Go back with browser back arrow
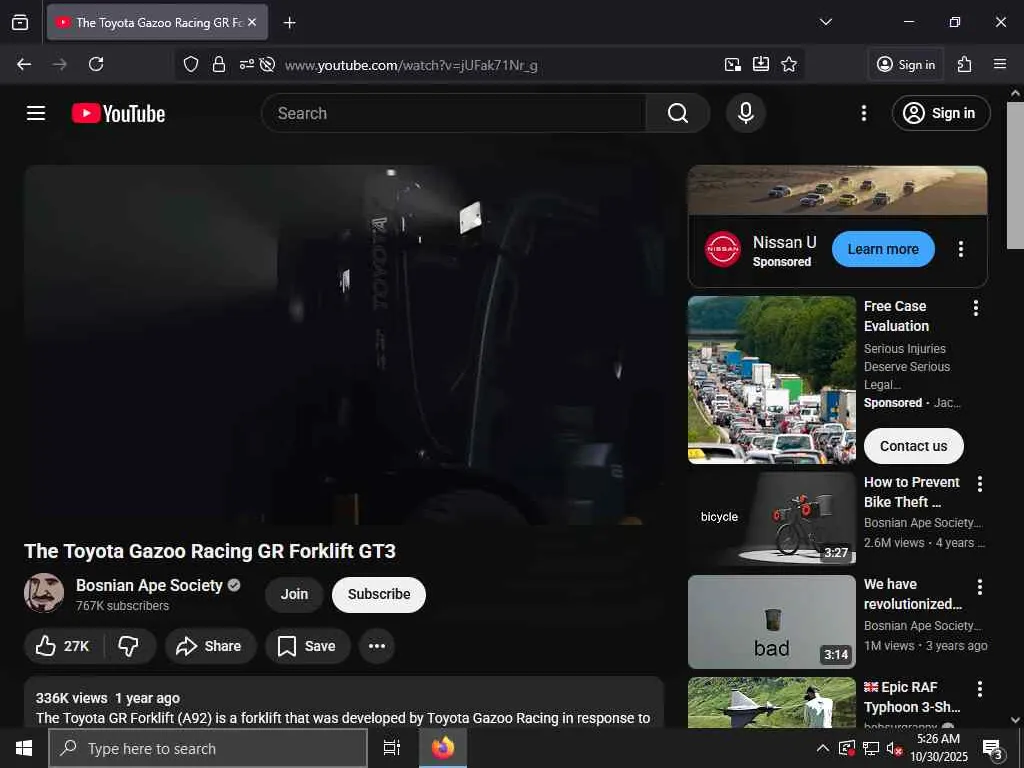The width and height of the screenshot is (1024, 768). (24, 64)
